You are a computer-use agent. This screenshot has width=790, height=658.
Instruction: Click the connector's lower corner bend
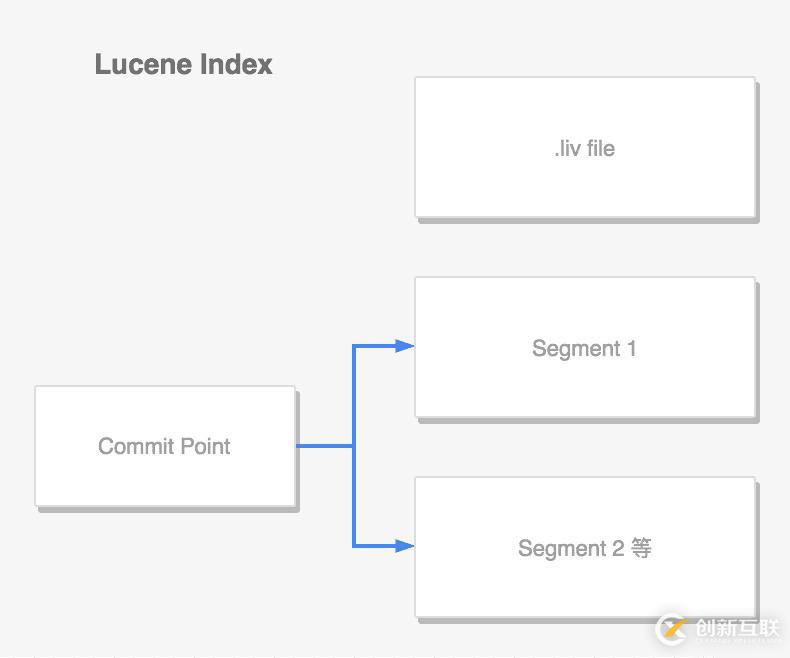tap(354, 546)
